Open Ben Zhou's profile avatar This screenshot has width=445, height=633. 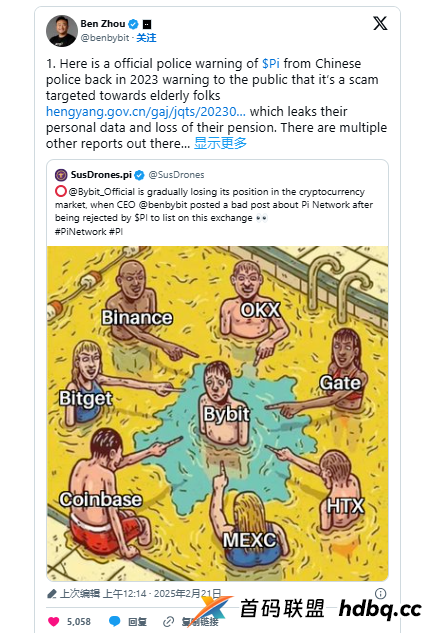point(62,31)
